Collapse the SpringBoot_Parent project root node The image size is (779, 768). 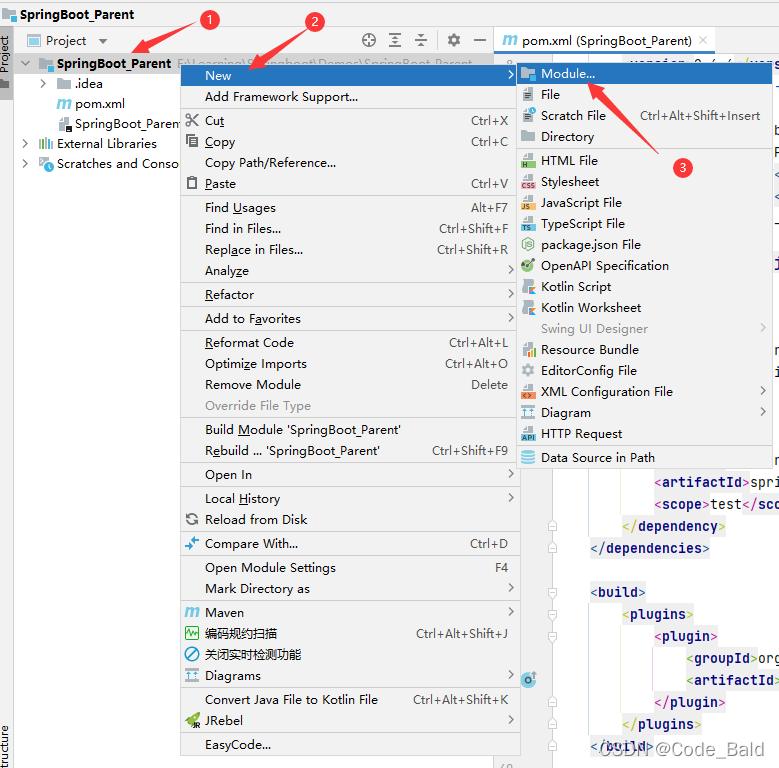tap(26, 64)
